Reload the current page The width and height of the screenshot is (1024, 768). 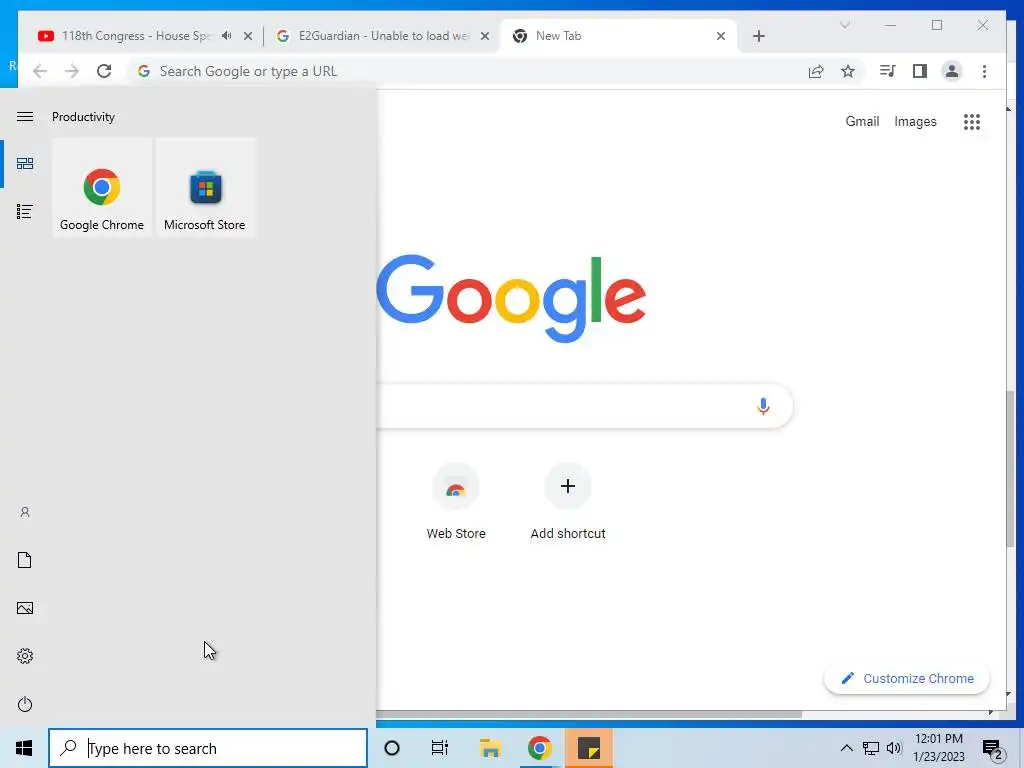(104, 71)
